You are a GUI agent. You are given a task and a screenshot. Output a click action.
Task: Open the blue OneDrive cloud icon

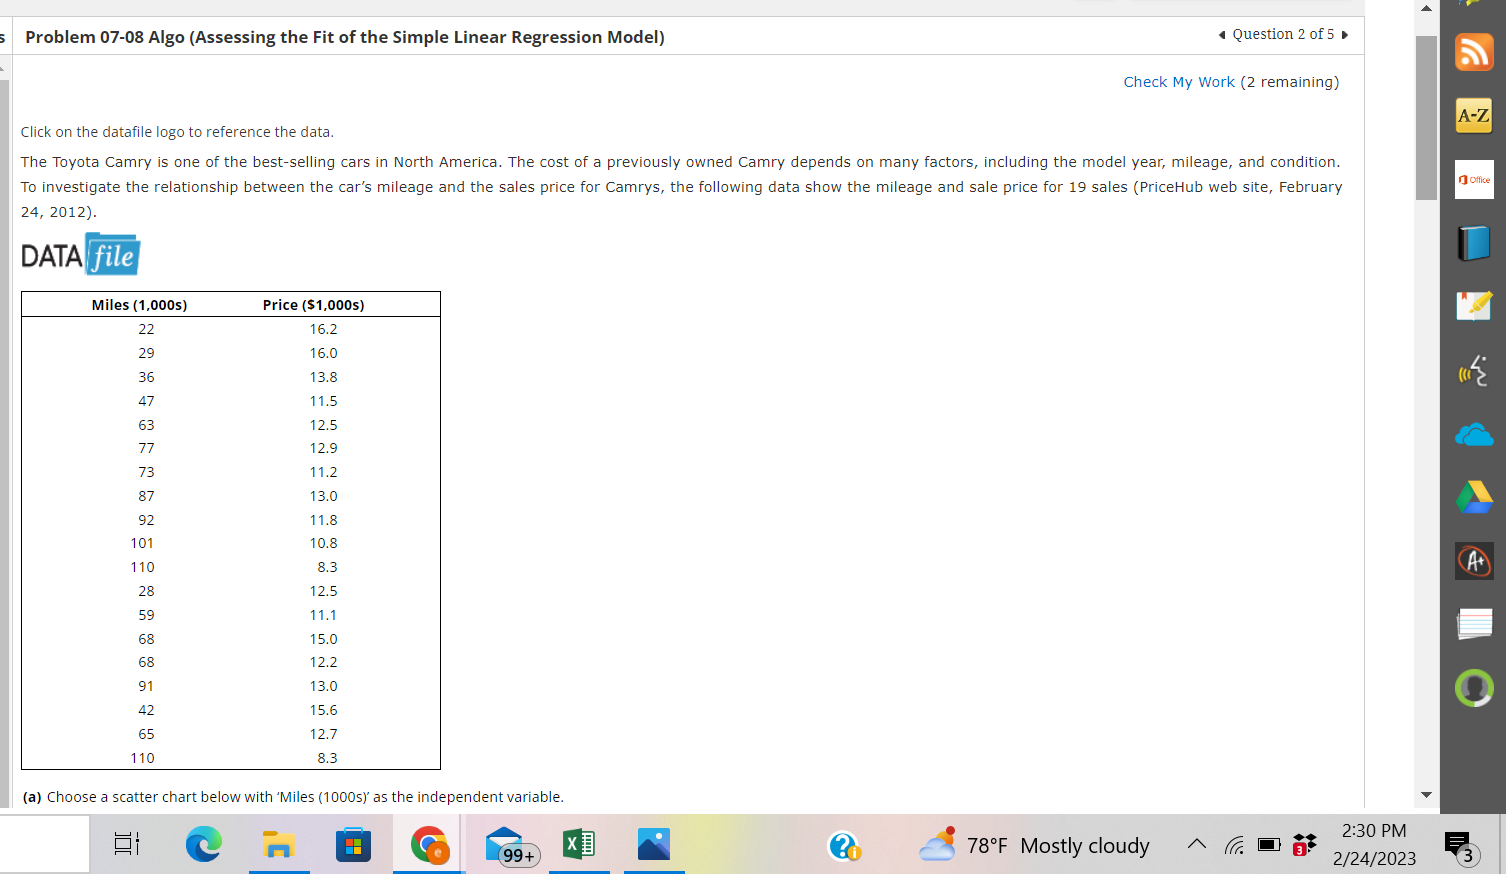1474,435
